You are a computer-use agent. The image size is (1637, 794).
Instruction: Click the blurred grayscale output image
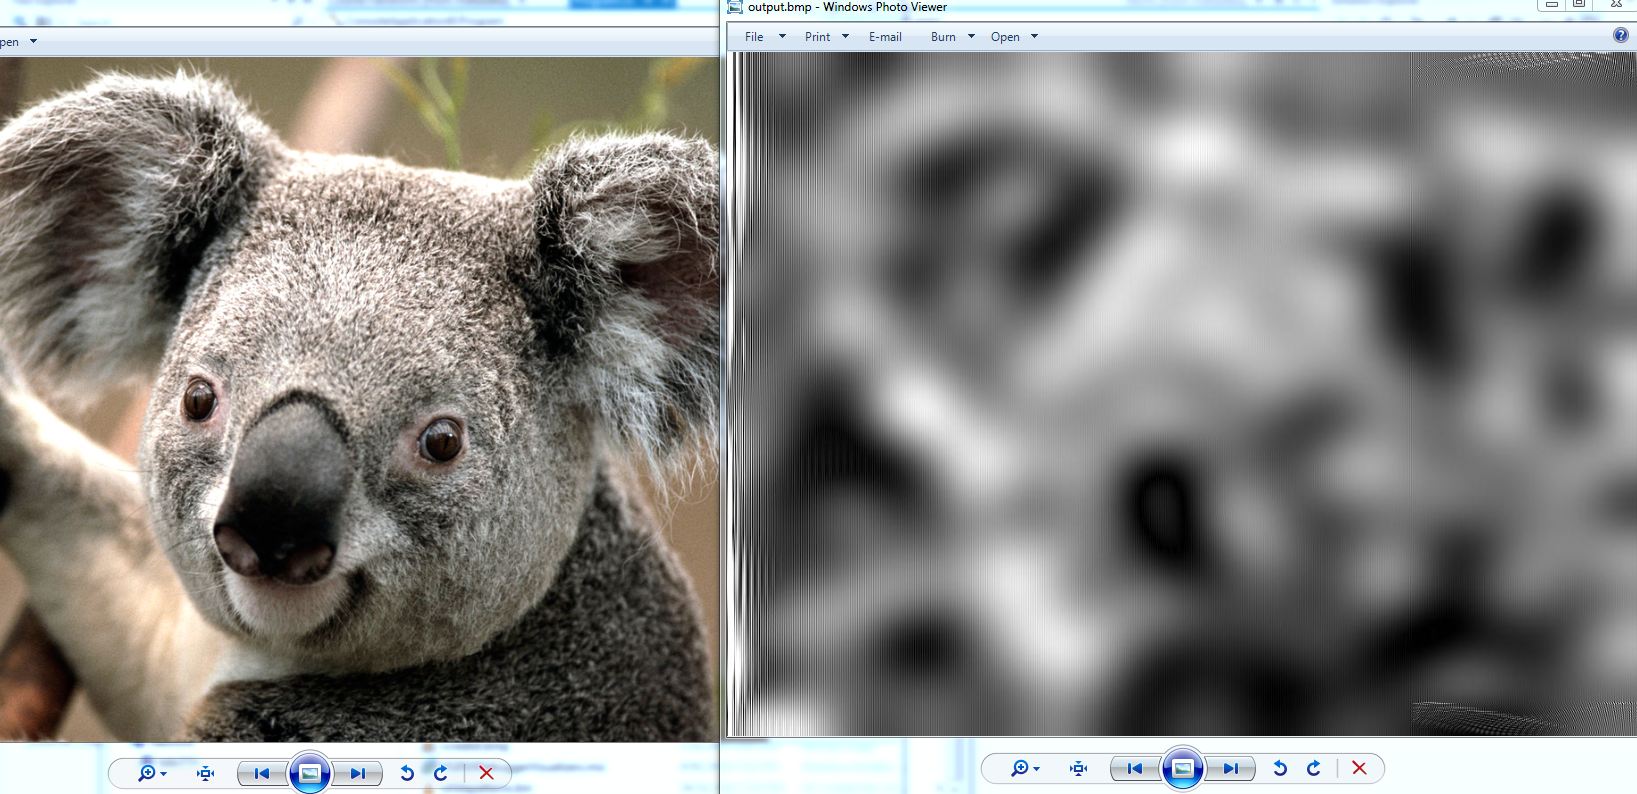tap(1181, 394)
